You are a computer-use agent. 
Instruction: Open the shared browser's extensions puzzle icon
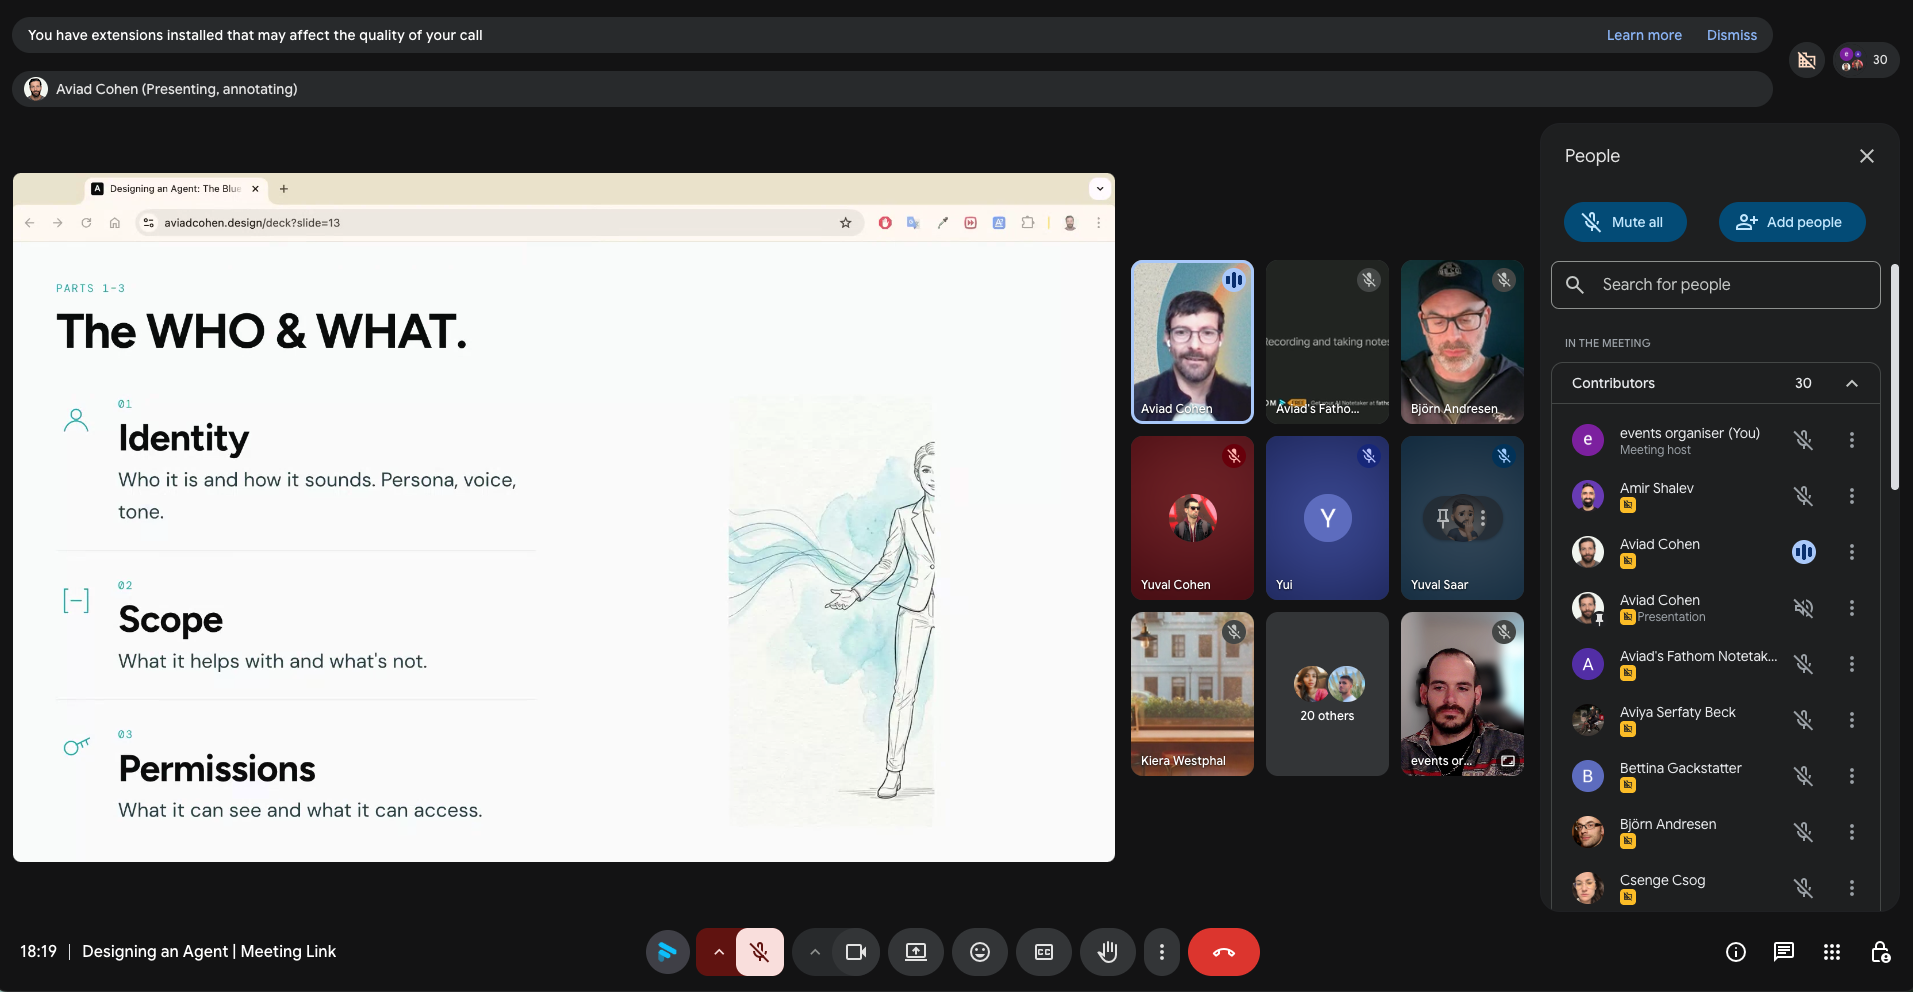click(1027, 223)
